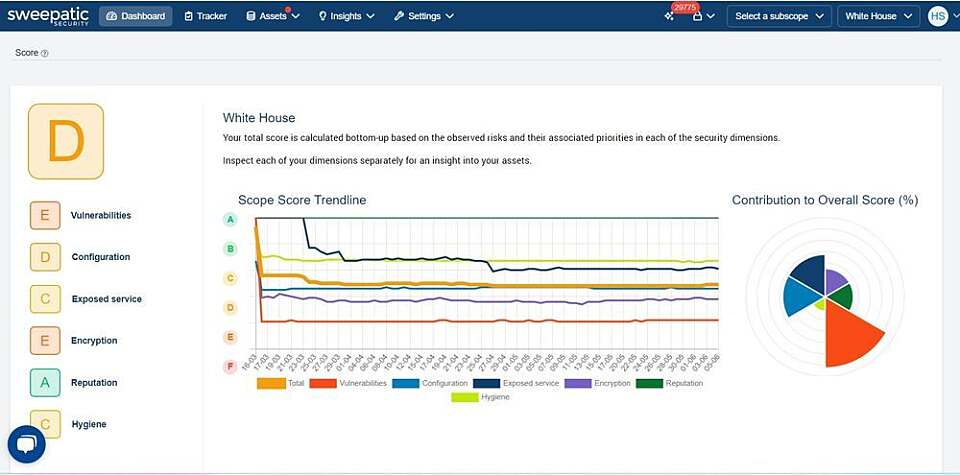
Task: Expand the Insights menu
Action: [346, 17]
